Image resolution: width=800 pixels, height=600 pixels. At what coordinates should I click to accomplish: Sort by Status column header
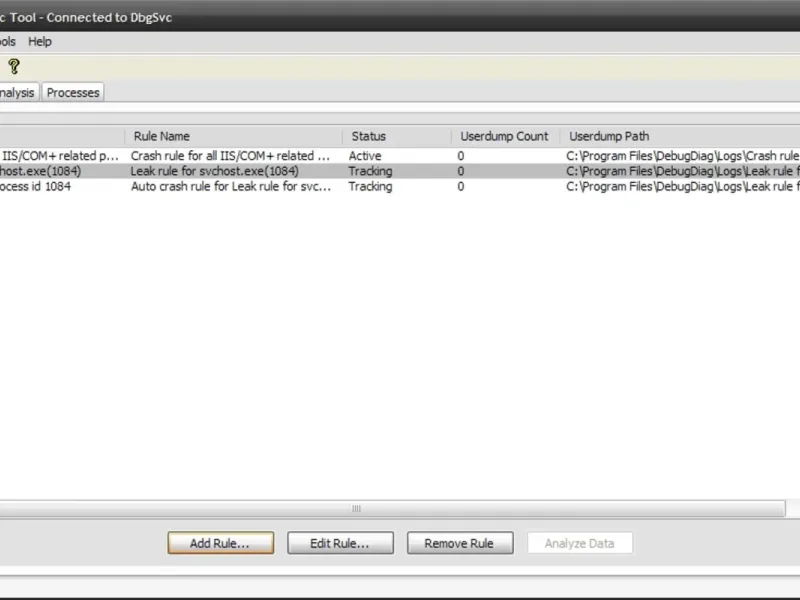[x=397, y=136]
